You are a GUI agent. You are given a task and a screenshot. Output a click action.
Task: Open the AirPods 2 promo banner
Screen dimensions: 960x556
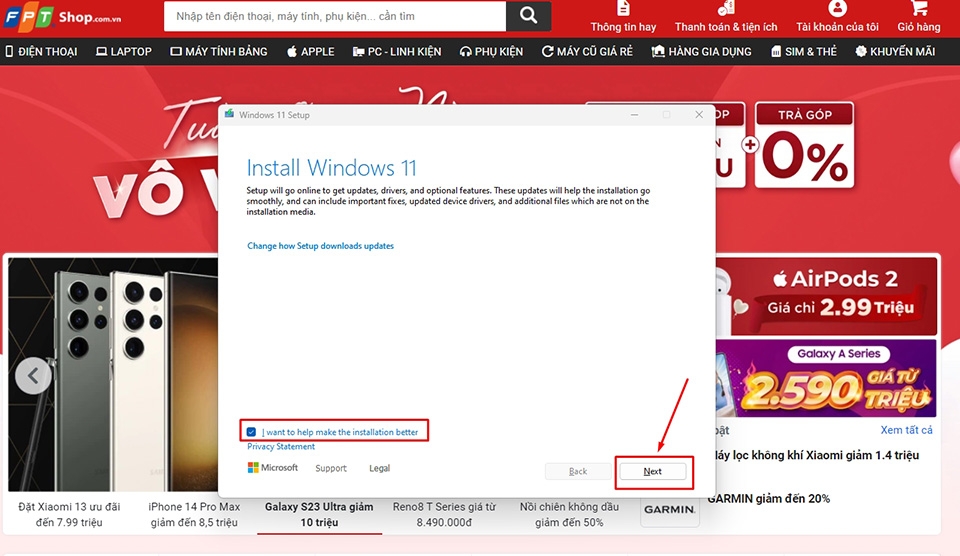826,296
